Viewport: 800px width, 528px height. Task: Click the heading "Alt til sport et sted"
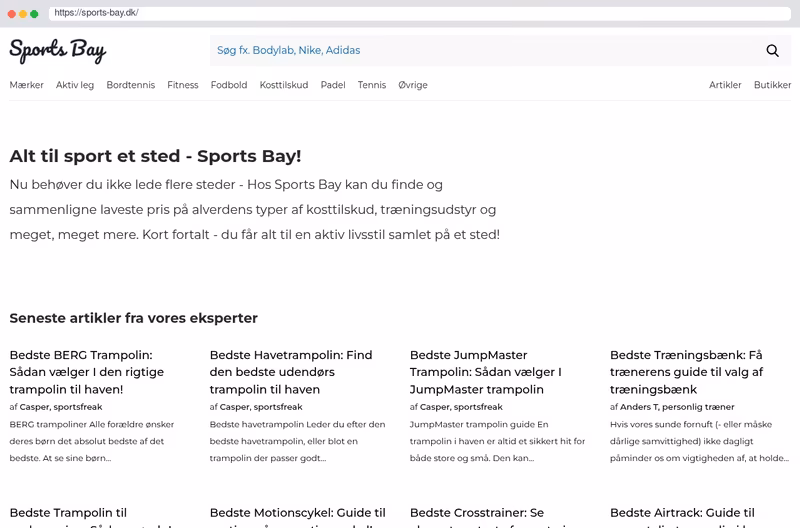(x=155, y=156)
